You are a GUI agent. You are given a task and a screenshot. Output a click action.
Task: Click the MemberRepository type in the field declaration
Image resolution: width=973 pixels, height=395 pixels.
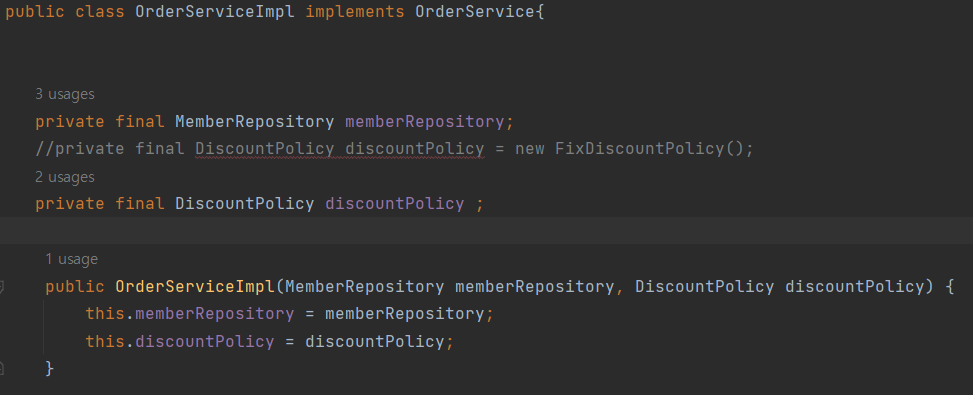[x=254, y=122]
